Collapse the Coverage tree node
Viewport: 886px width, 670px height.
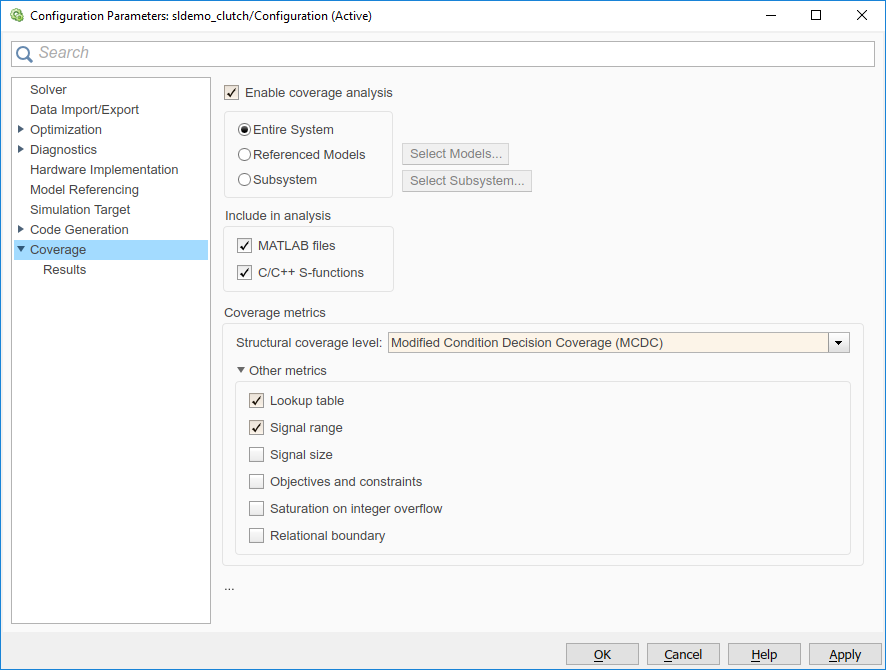click(x=22, y=250)
